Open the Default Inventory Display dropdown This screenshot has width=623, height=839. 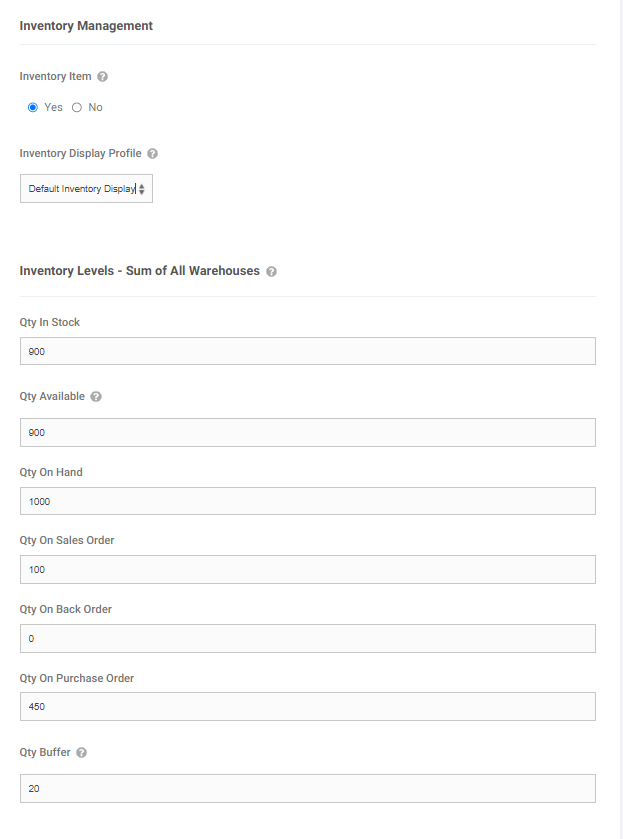86,188
